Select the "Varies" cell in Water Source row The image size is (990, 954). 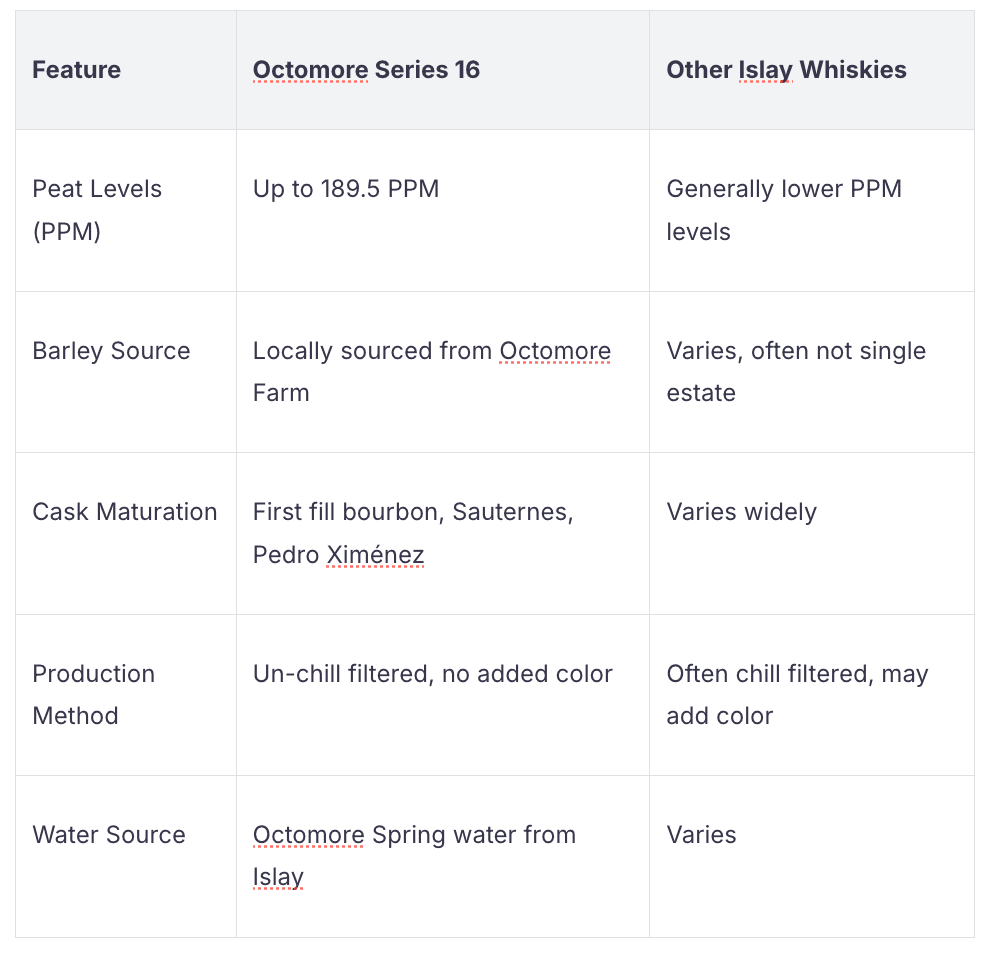701,835
